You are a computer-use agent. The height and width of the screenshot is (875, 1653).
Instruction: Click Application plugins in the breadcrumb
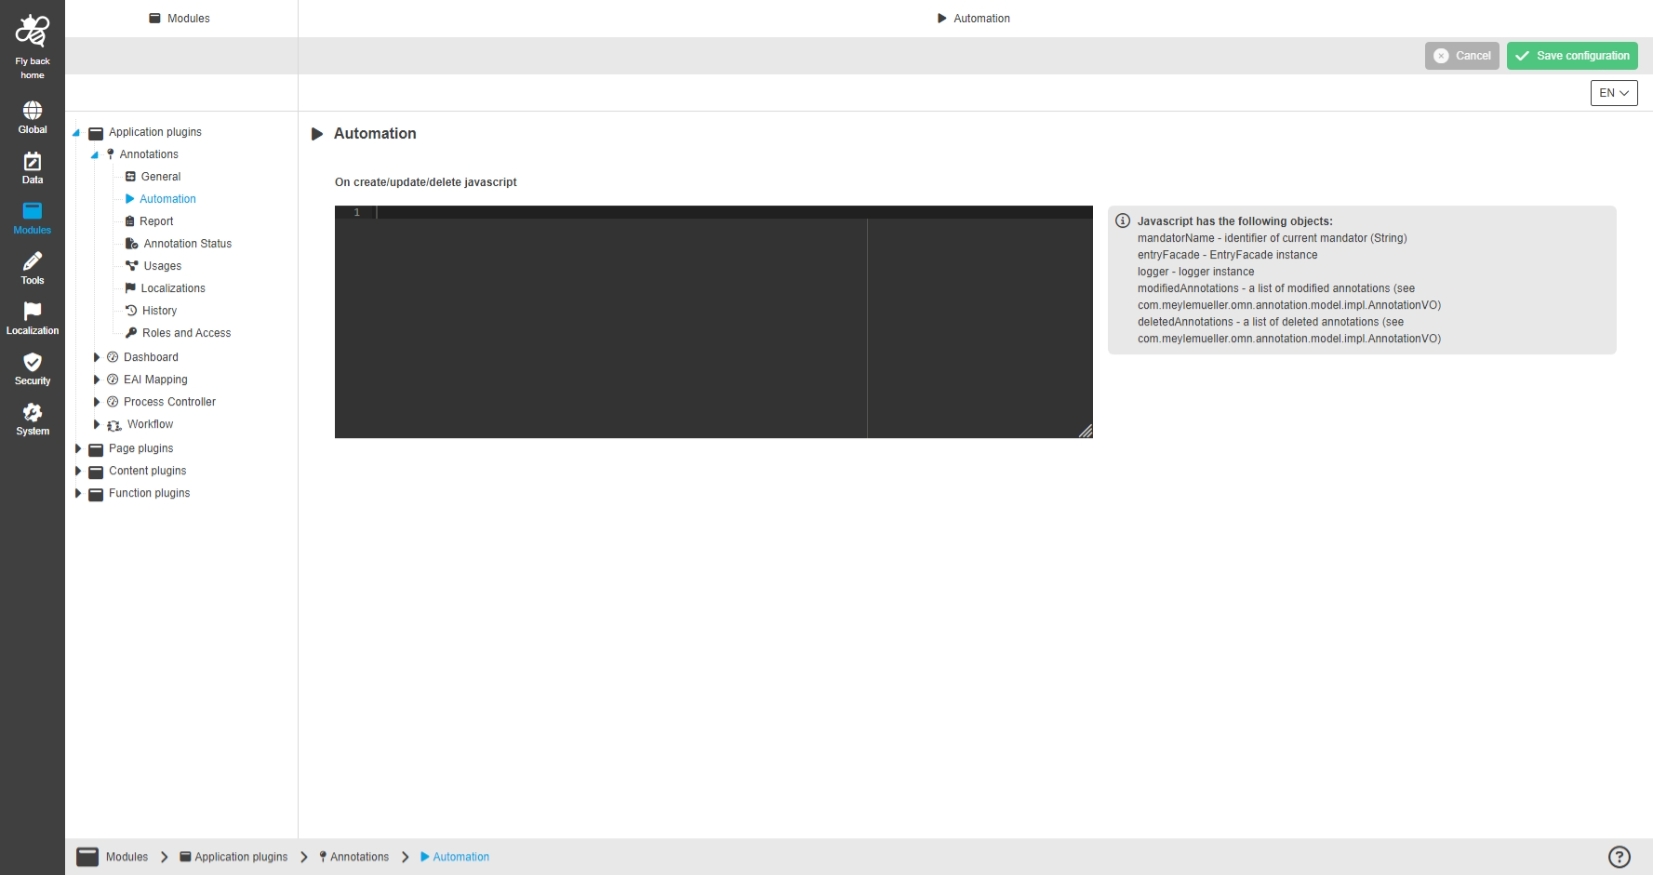[x=241, y=857]
